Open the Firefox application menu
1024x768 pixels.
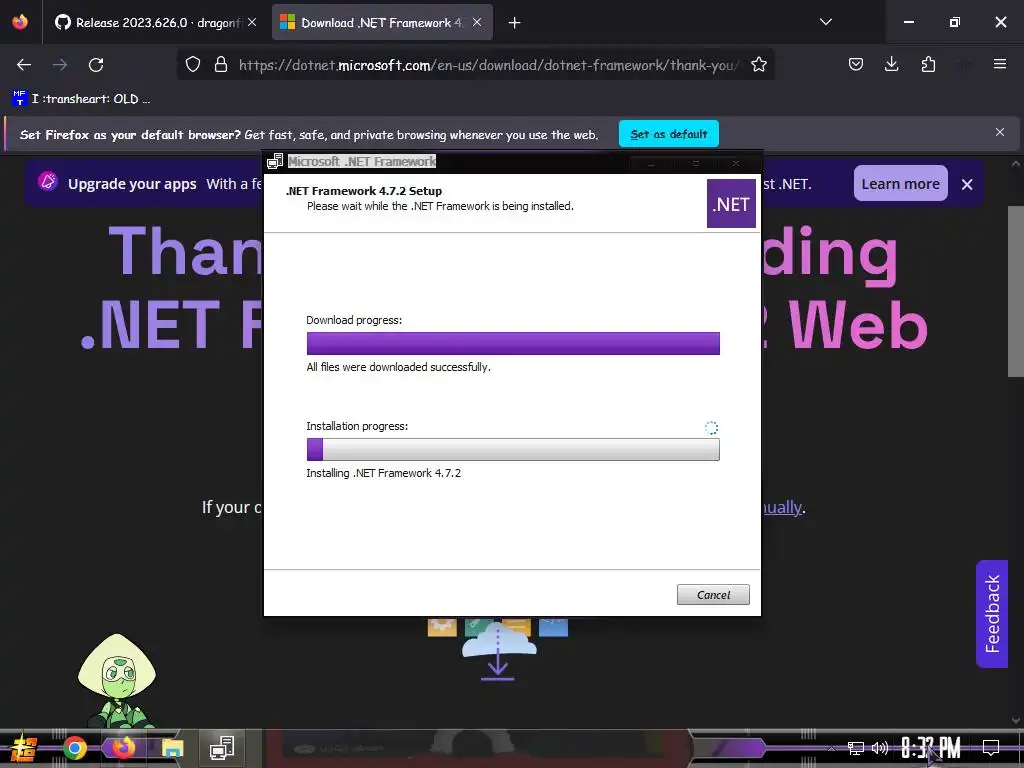(x=1000, y=64)
